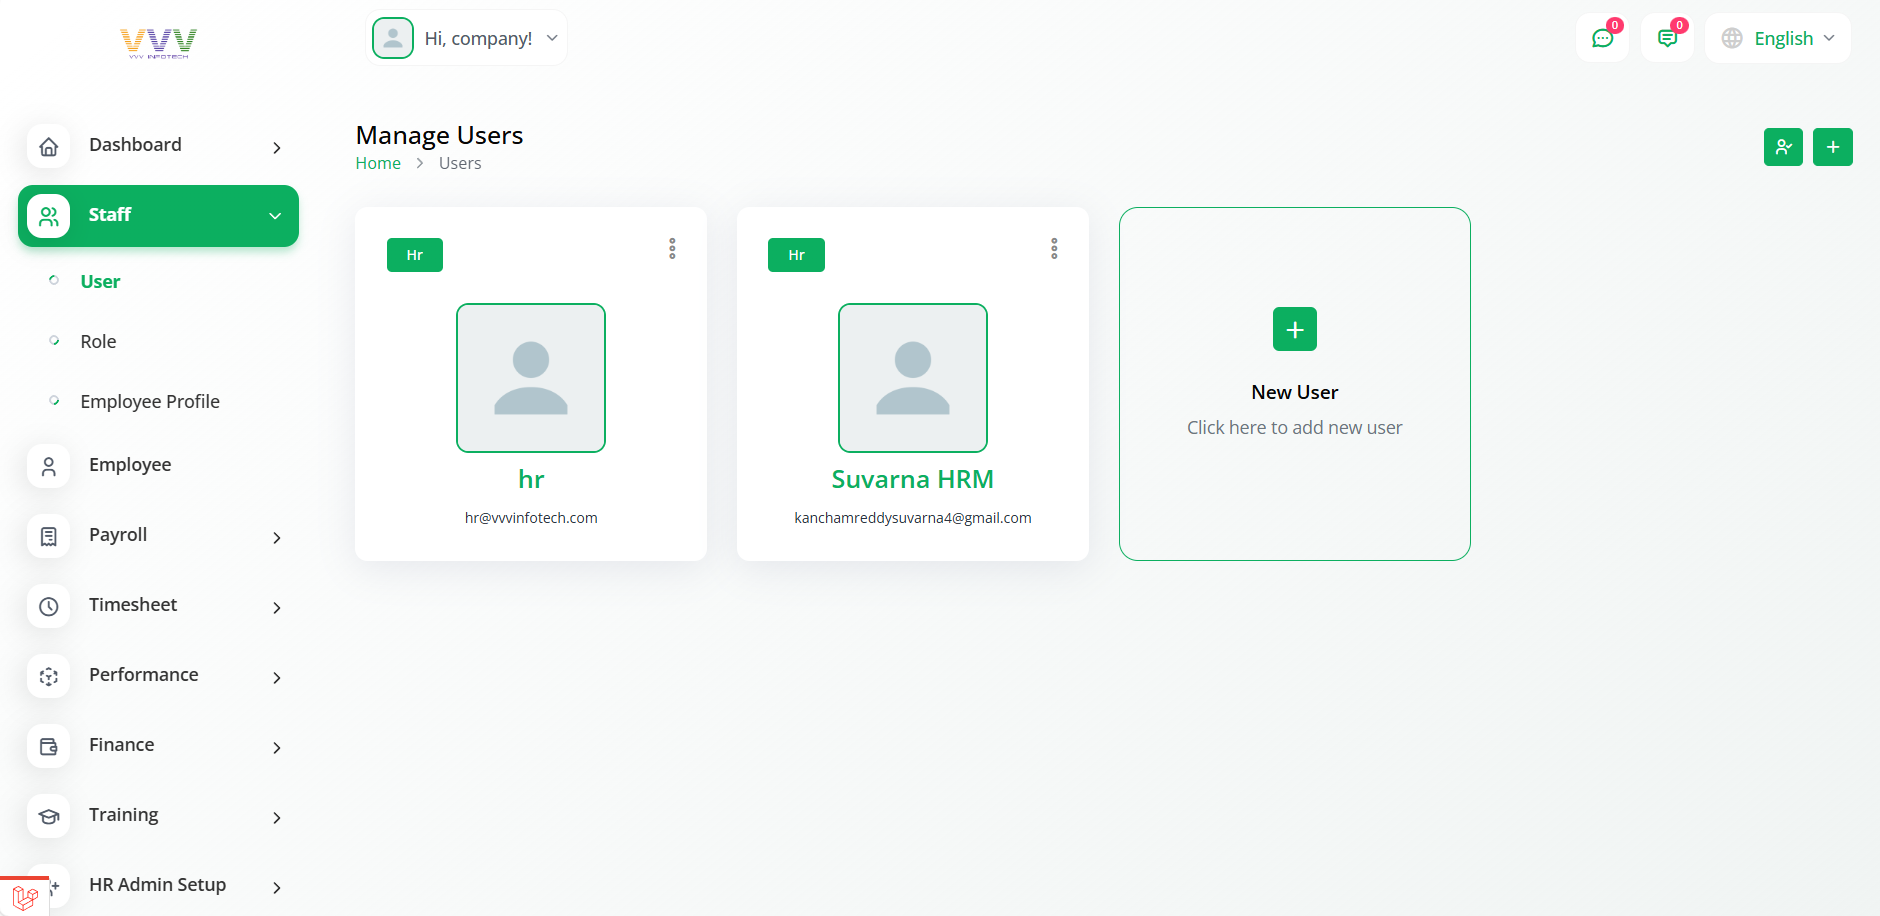The image size is (1880, 916).
Task: Click the user log icon button
Action: click(1783, 147)
